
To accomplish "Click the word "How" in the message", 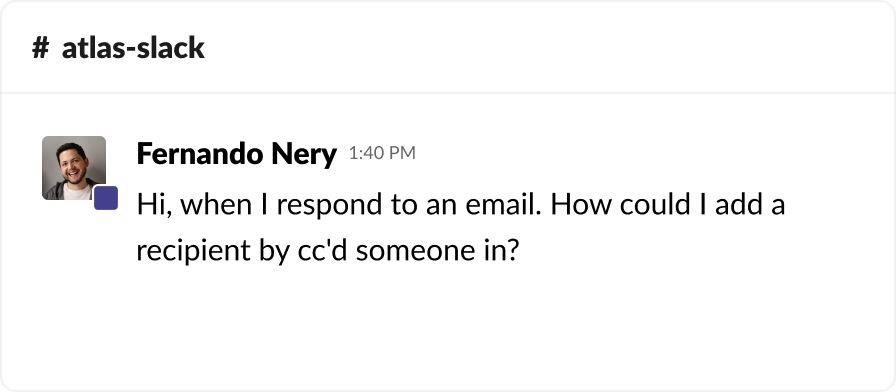I will tap(581, 205).
